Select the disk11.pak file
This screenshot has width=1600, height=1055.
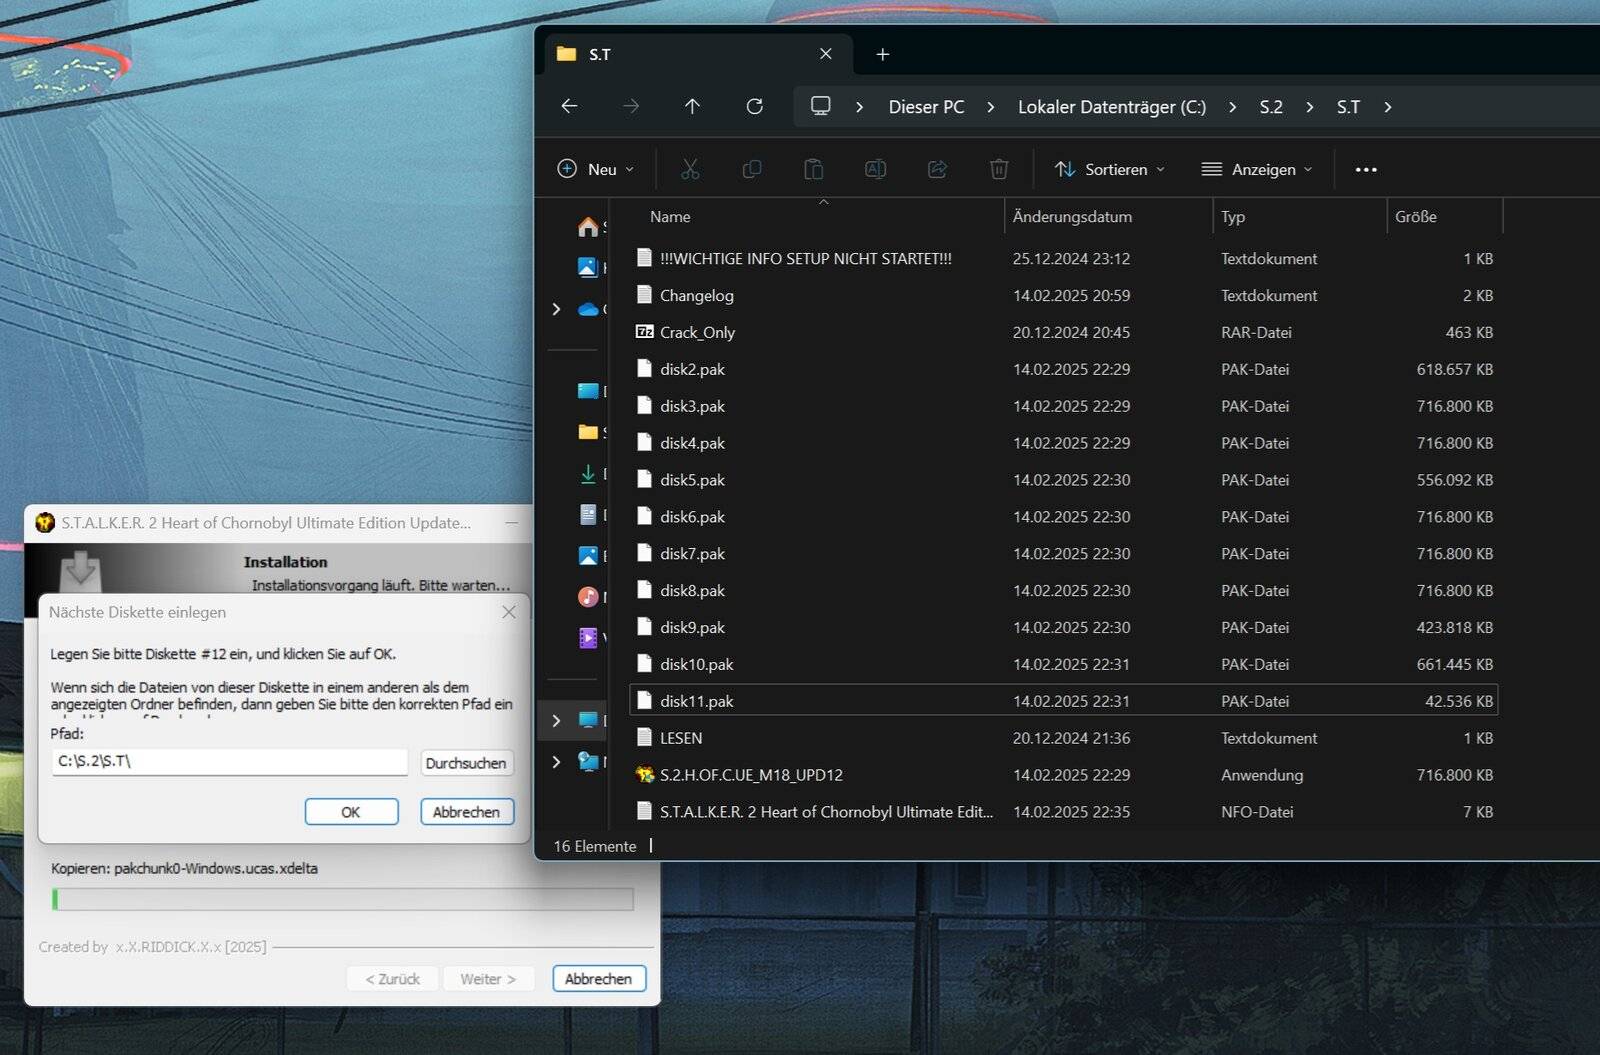point(1063,701)
